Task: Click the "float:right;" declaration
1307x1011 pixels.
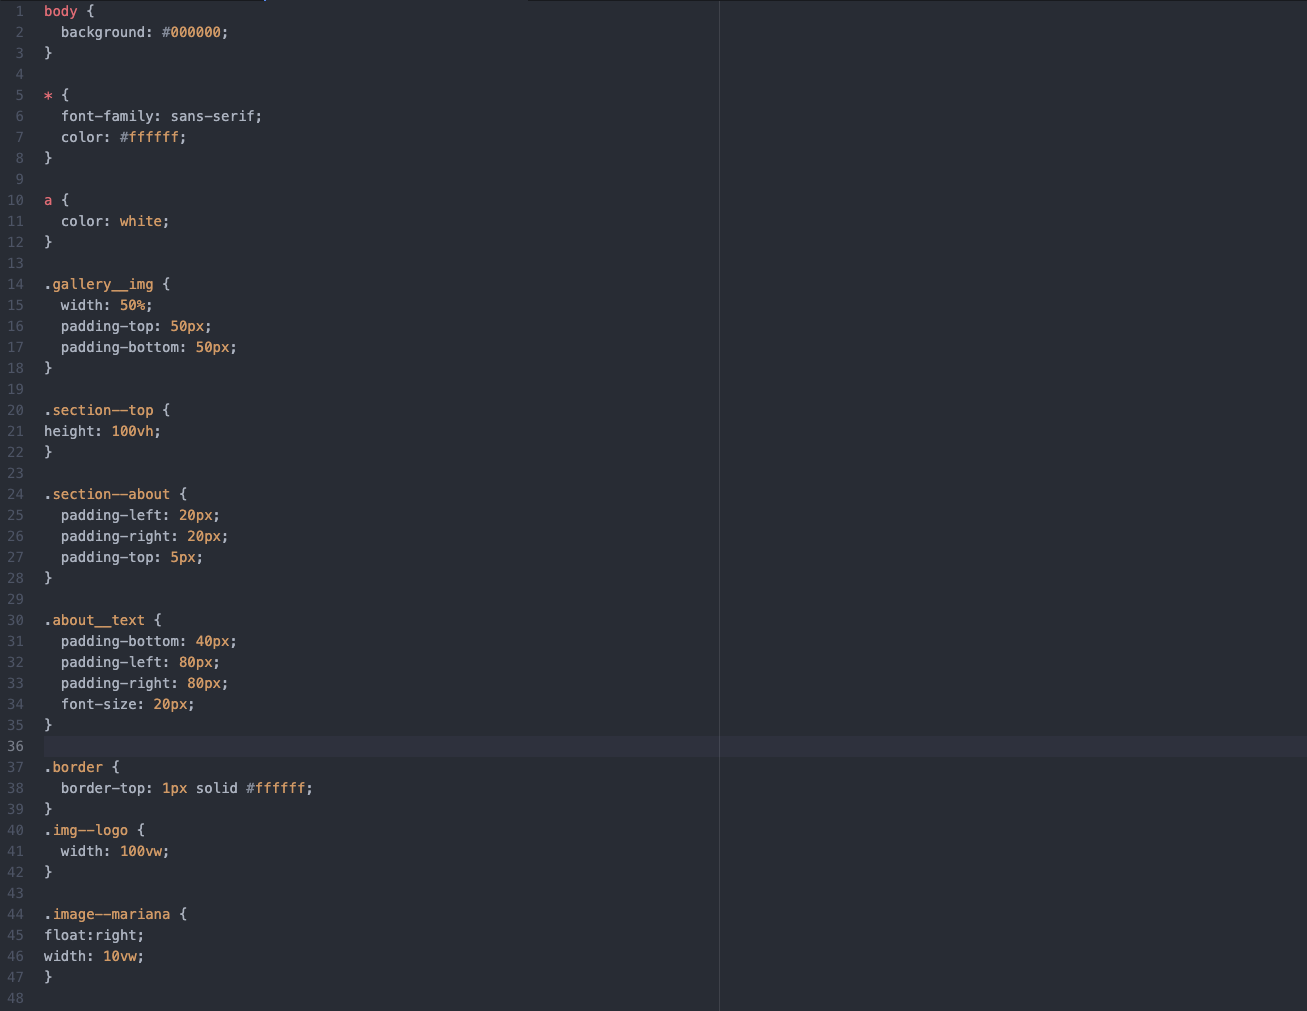Action: click(94, 935)
